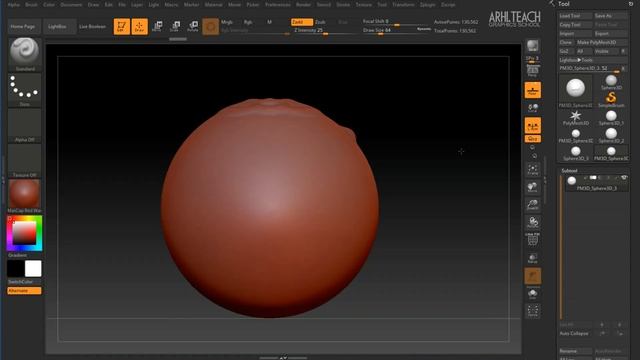Image resolution: width=640 pixels, height=360 pixels.
Task: Open the Document menu
Action: coord(71,5)
